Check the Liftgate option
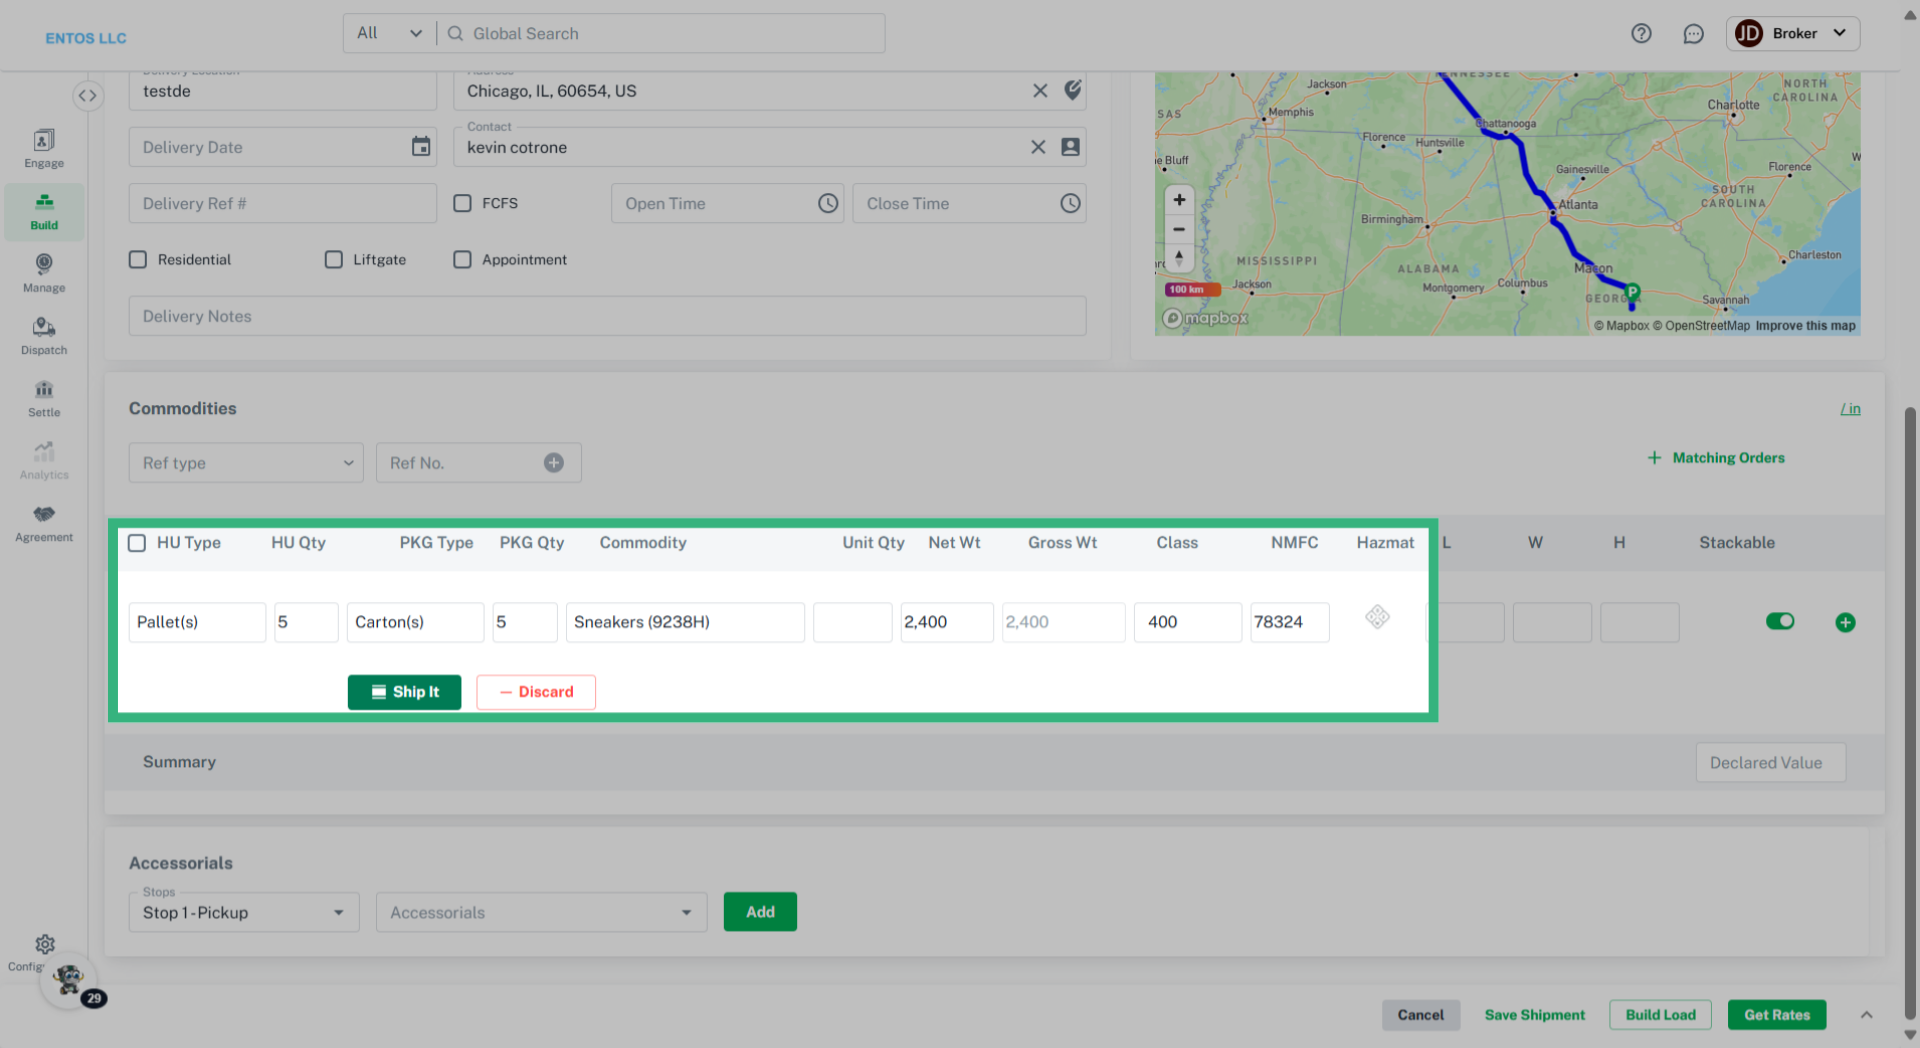This screenshot has width=1920, height=1048. click(334, 260)
